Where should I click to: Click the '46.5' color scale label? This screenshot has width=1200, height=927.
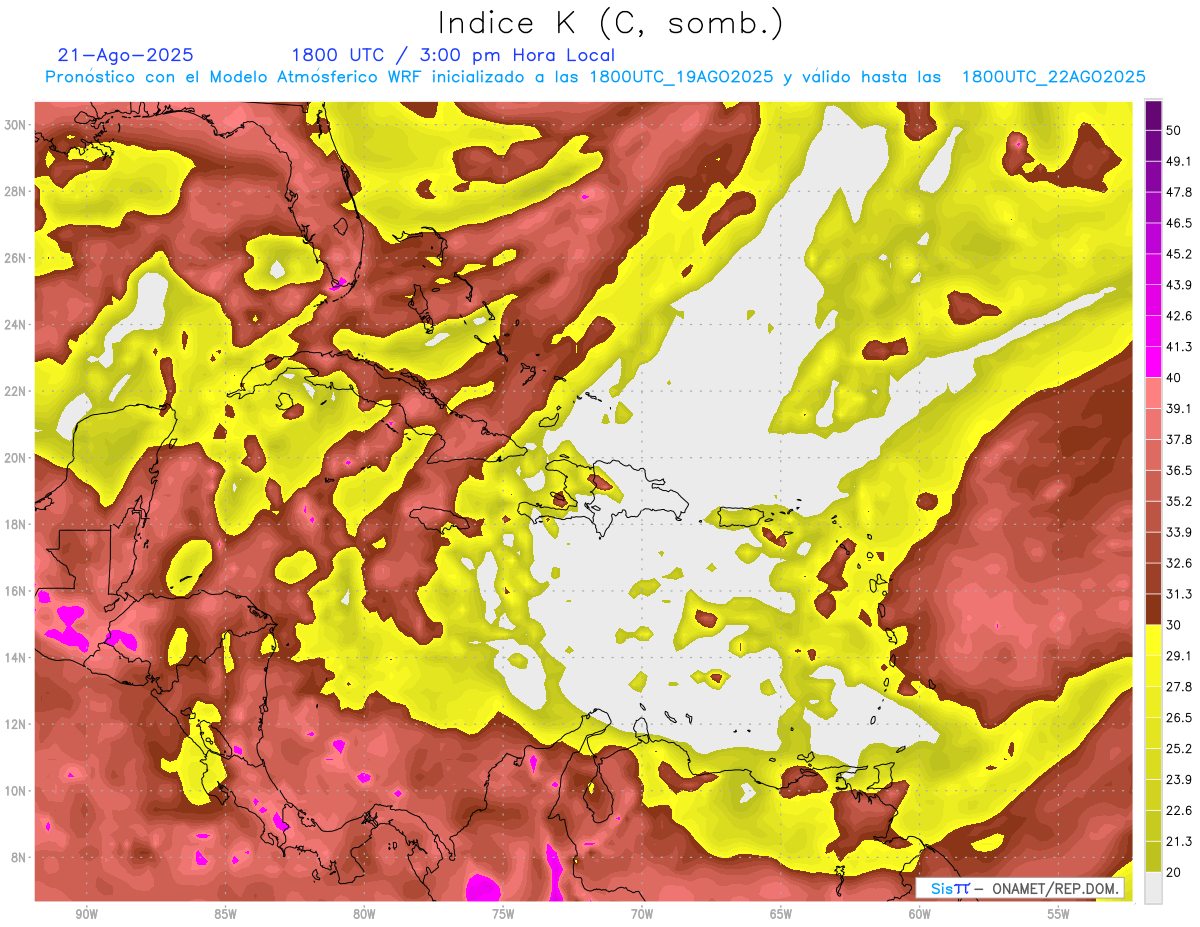click(1179, 222)
